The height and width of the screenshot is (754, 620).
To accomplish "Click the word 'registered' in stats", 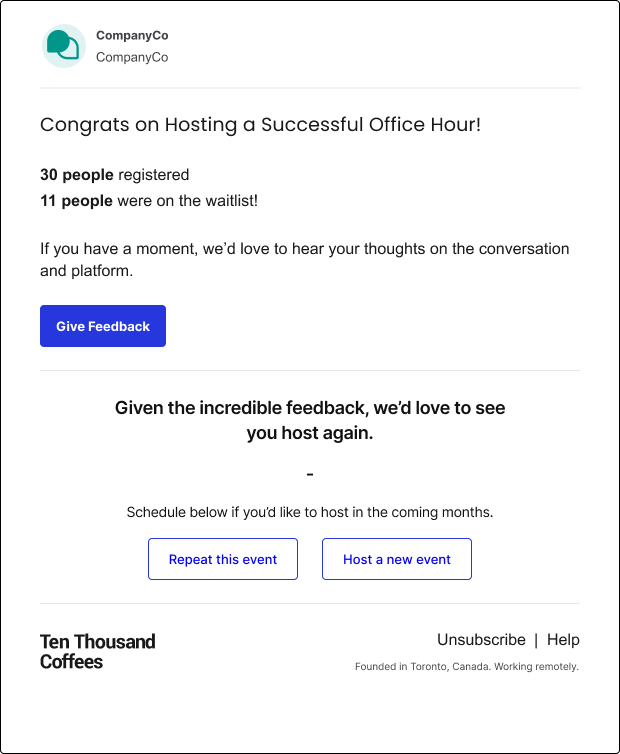I will pos(153,175).
